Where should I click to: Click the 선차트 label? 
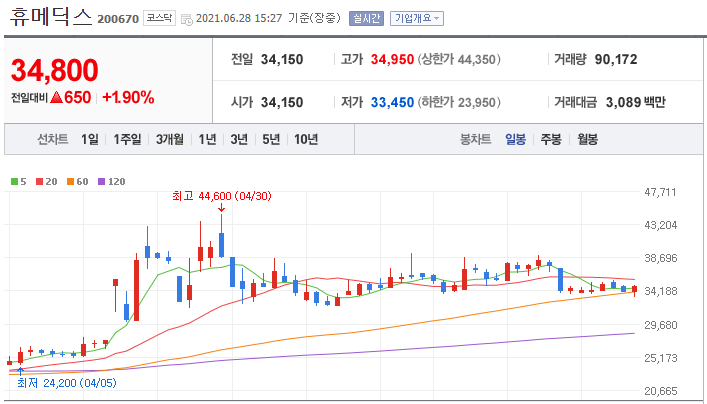coord(53,139)
